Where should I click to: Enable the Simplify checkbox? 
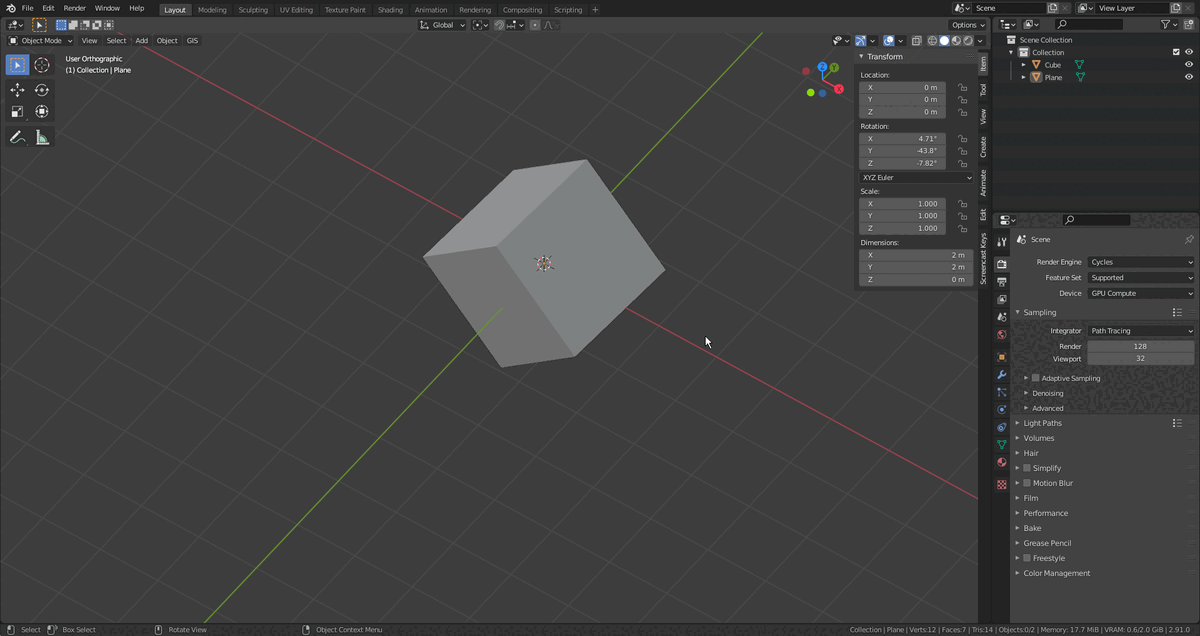click(1027, 468)
